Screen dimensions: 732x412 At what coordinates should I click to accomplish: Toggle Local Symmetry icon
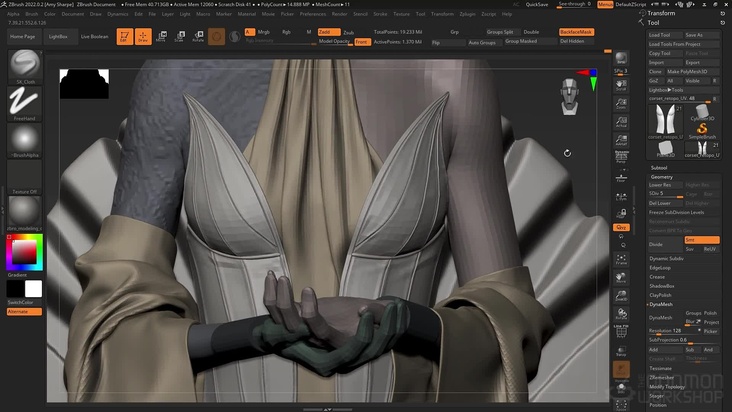[621, 196]
